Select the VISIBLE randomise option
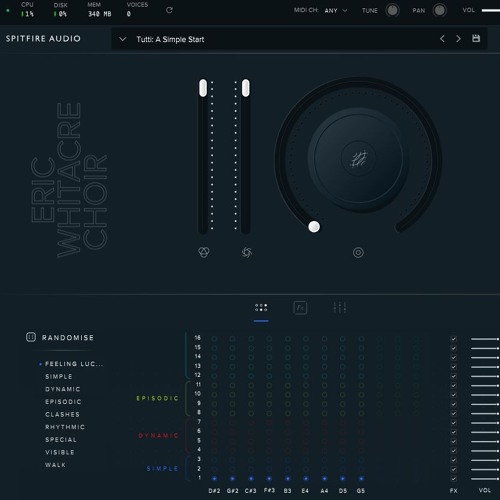500x500 pixels. [x=60, y=452]
